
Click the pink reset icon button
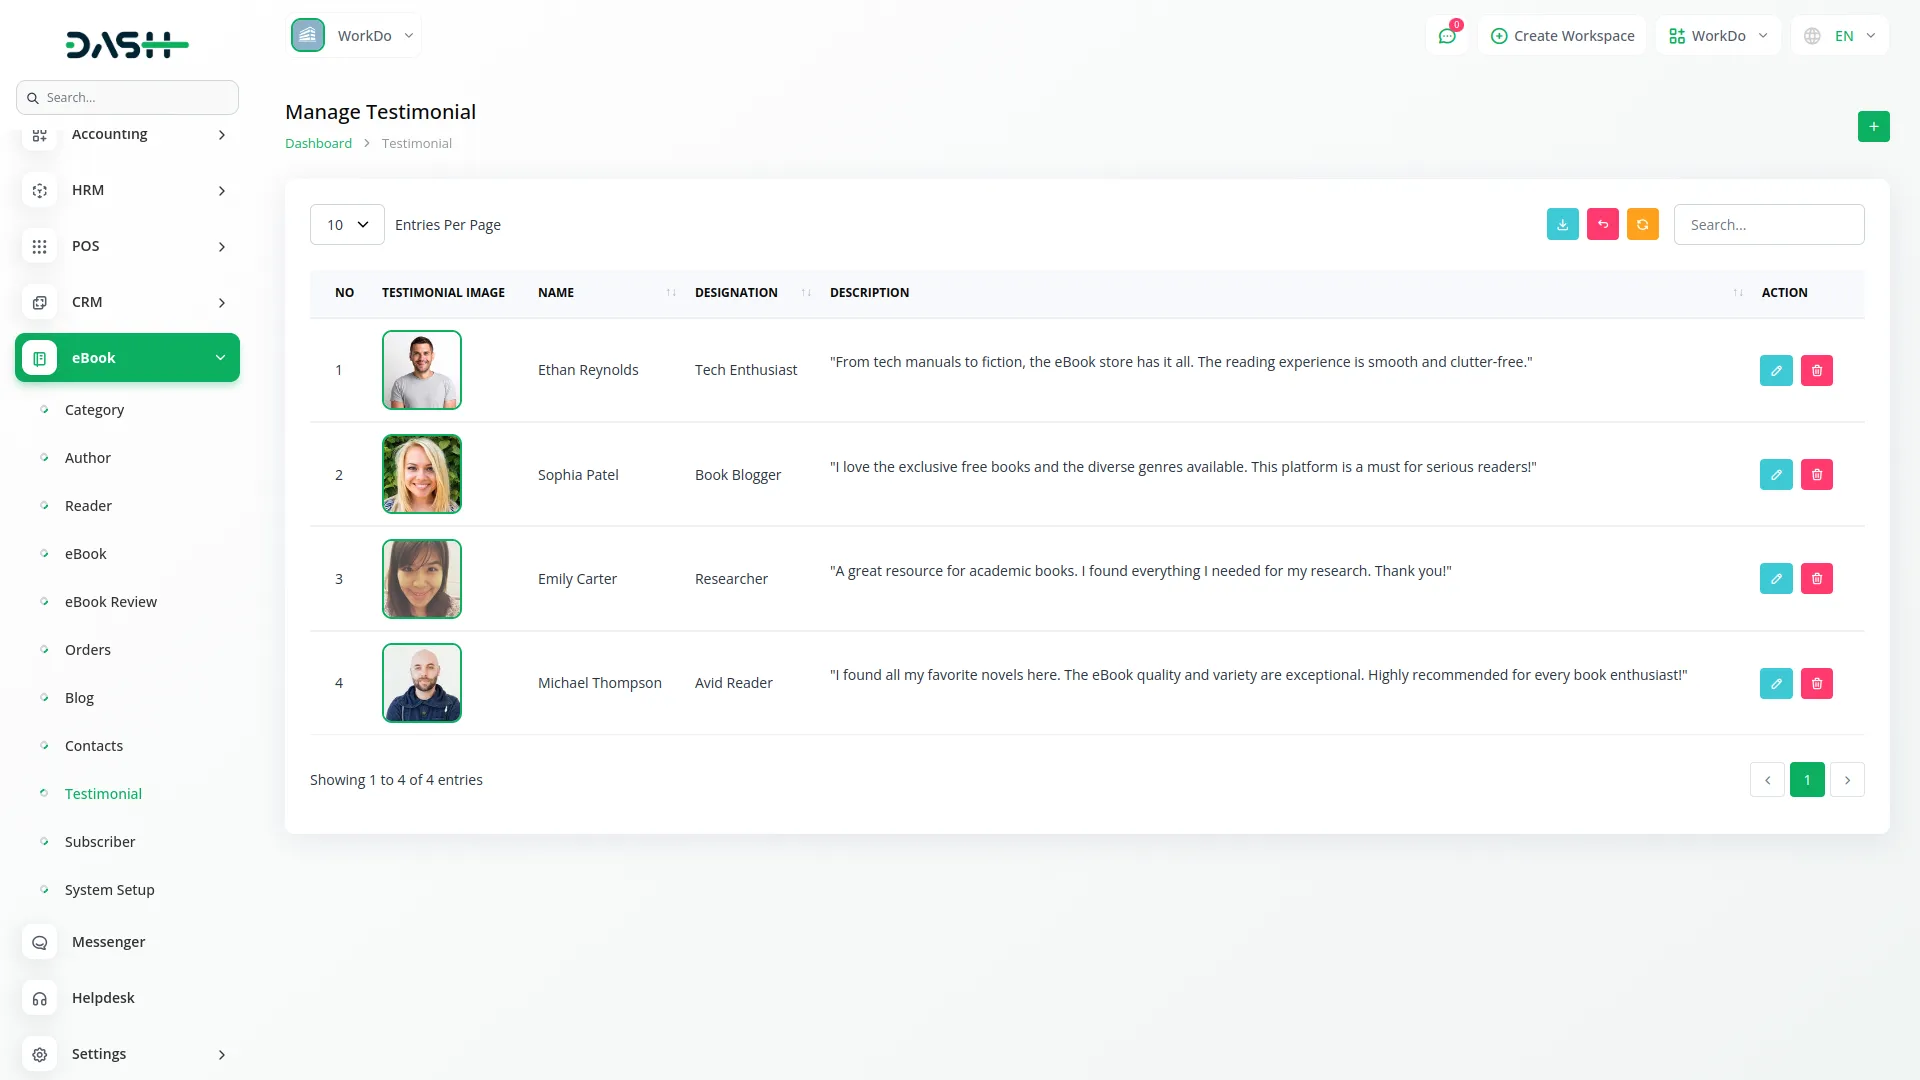point(1602,225)
